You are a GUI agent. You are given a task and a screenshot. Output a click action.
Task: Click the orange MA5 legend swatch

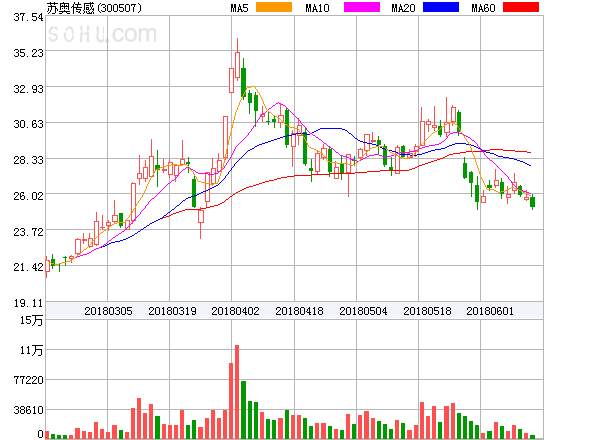[x=274, y=7]
